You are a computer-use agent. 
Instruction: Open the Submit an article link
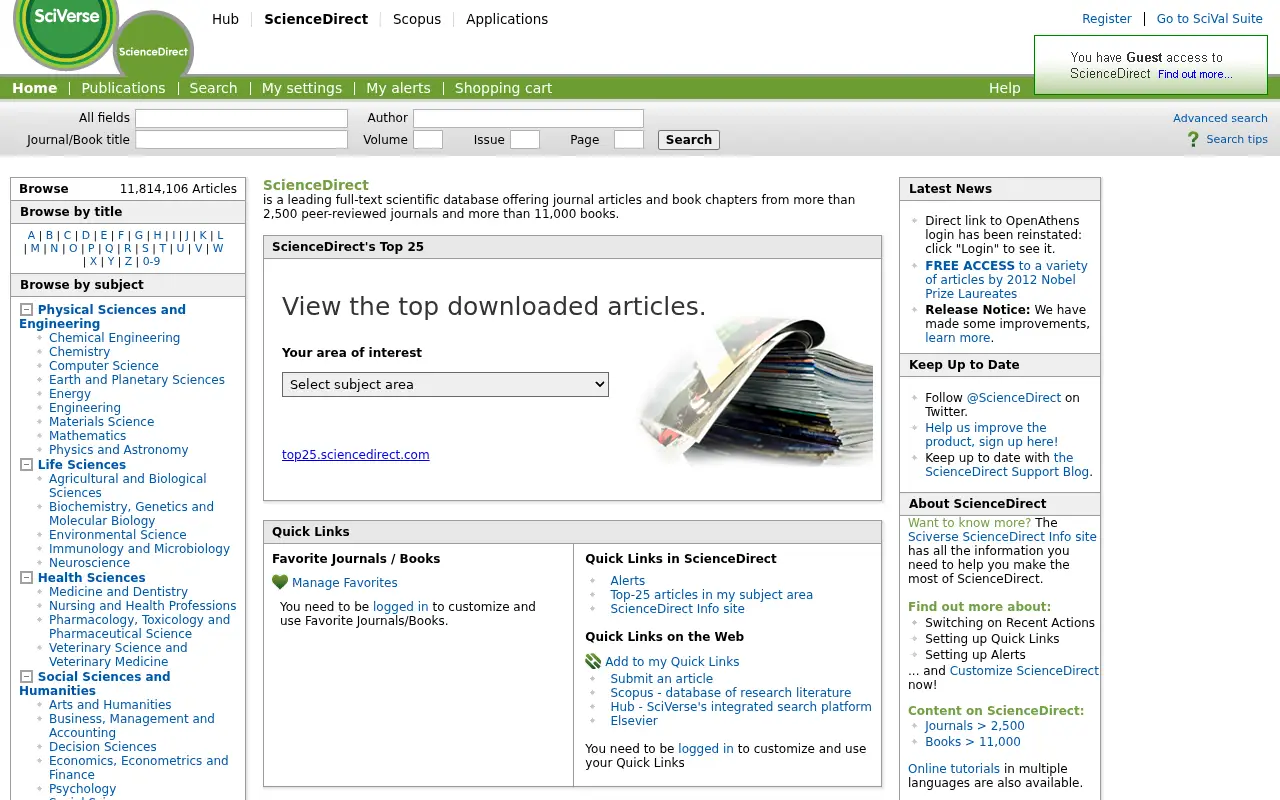(x=662, y=679)
